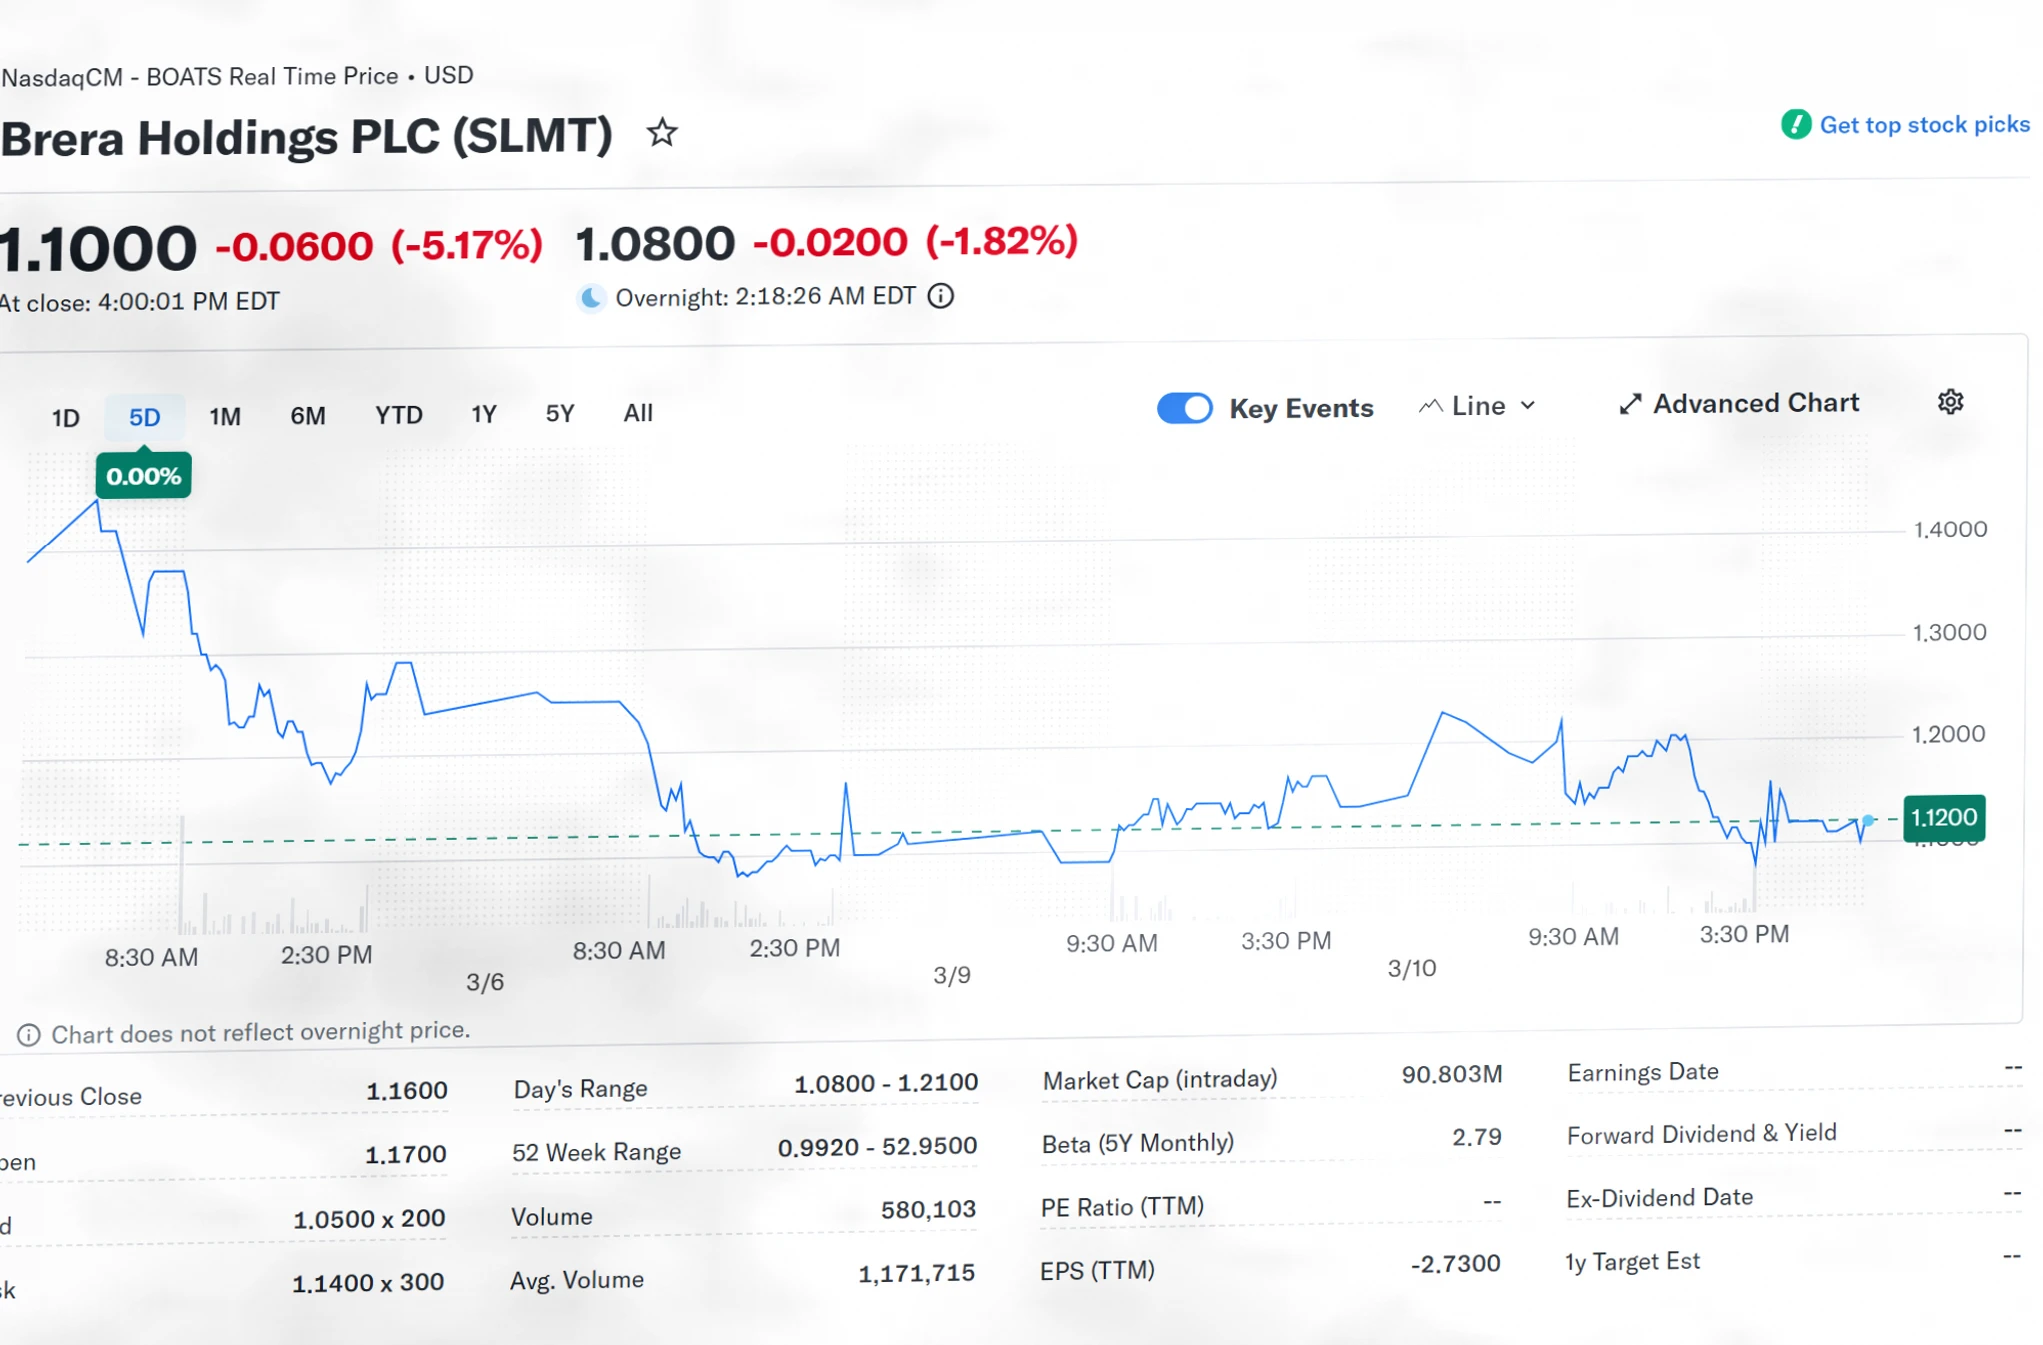This screenshot has width=2043, height=1345.
Task: Switch to the 6M range
Action: (x=308, y=415)
